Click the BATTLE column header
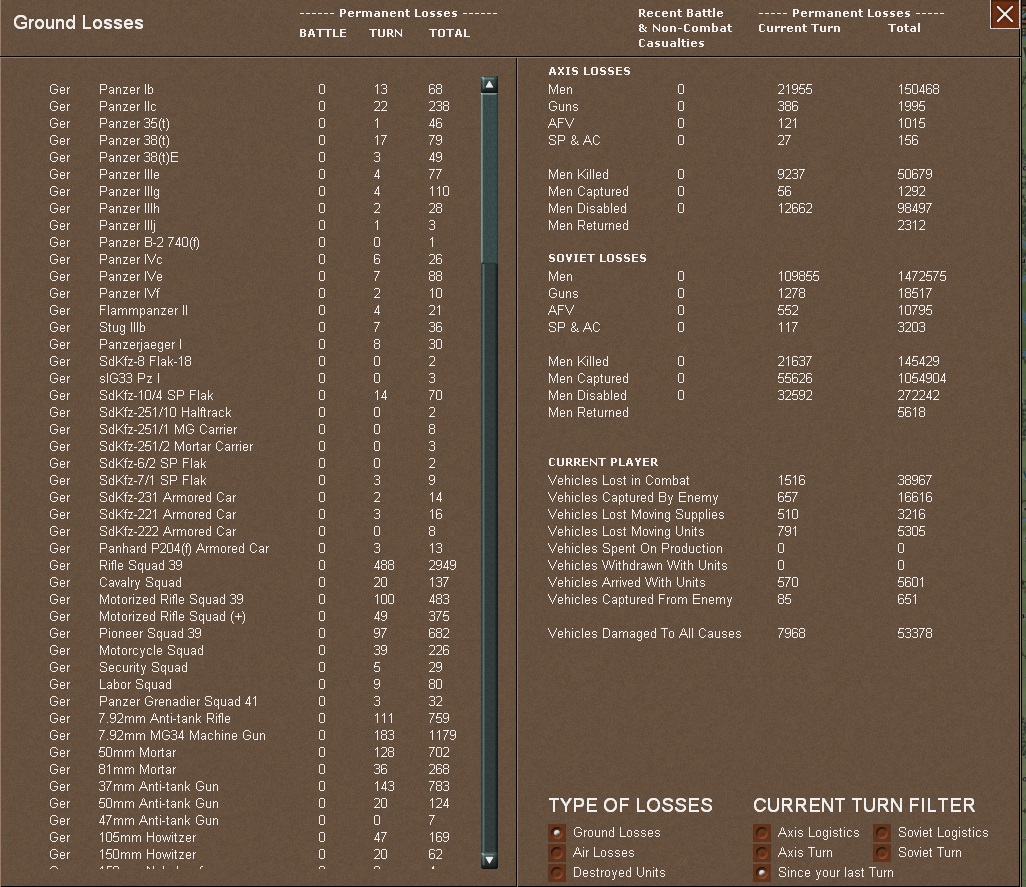This screenshot has height=887, width=1026. (323, 33)
